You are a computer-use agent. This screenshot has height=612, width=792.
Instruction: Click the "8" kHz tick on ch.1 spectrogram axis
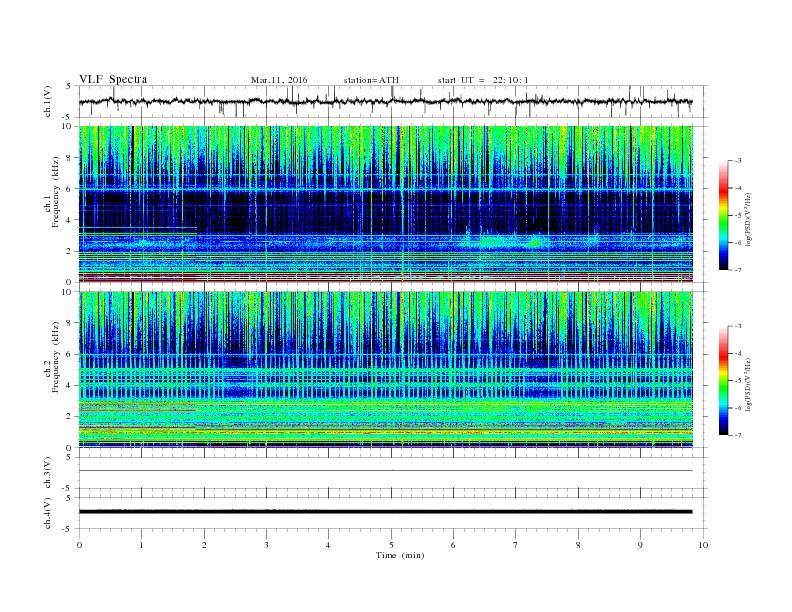(x=69, y=158)
